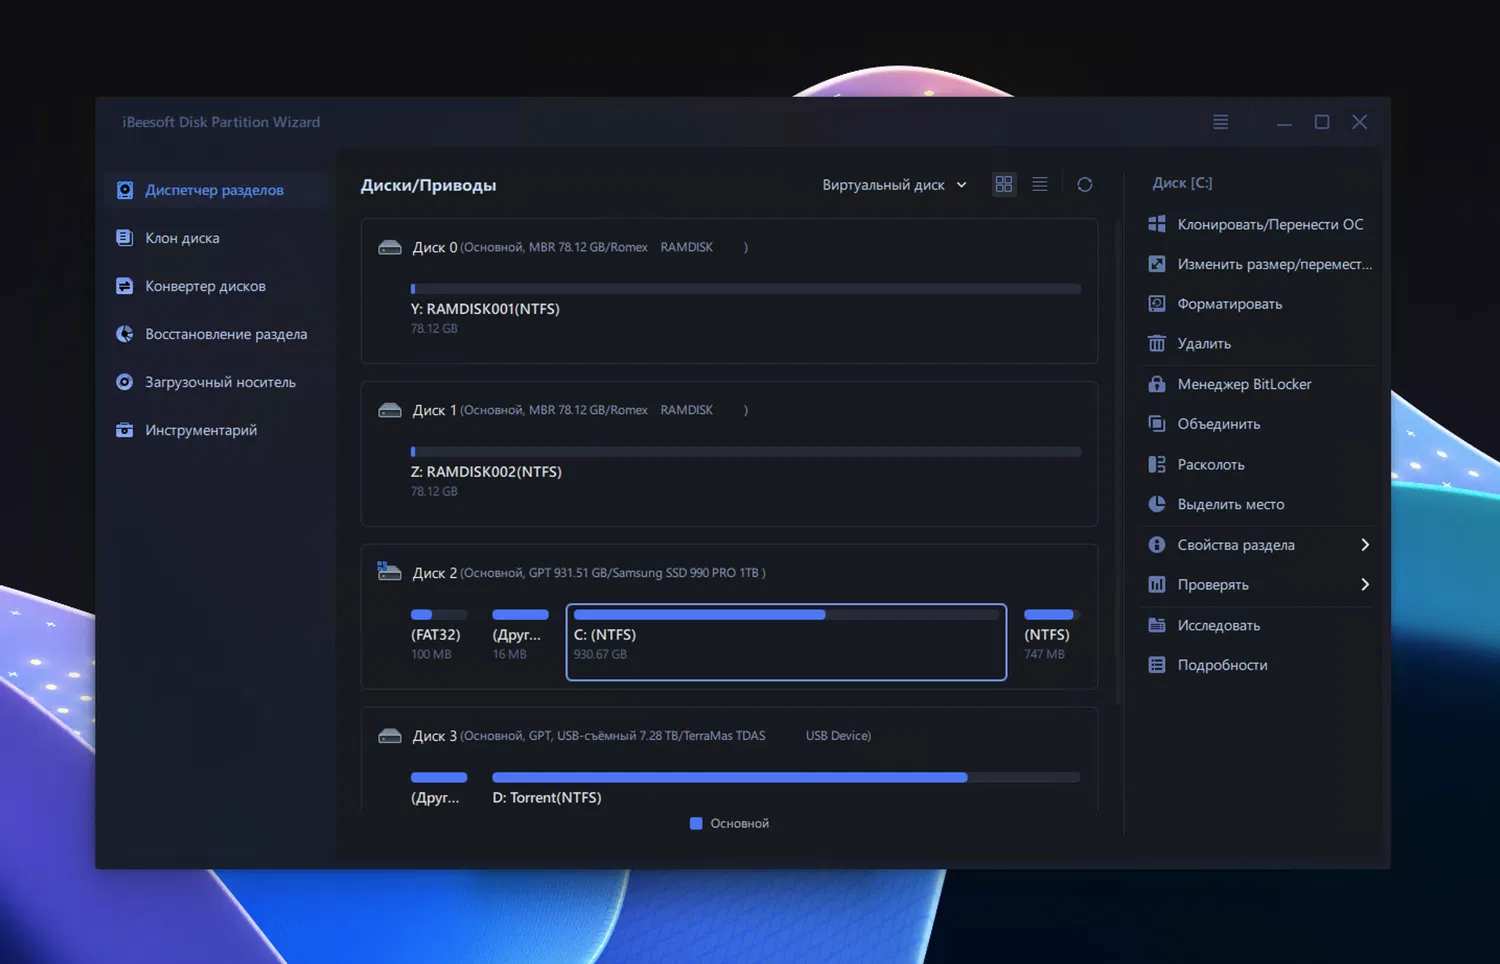
Task: Click the Инструментарий toolbox icon
Action: click(125, 430)
